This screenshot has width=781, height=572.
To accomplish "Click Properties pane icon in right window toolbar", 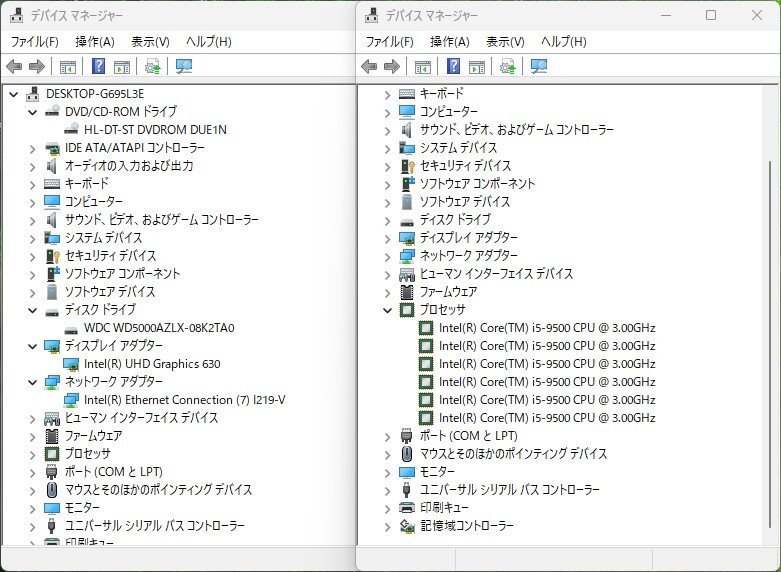I will (476, 66).
